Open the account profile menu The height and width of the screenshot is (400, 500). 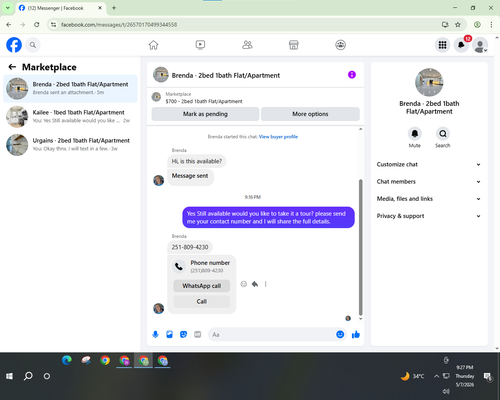480,45
